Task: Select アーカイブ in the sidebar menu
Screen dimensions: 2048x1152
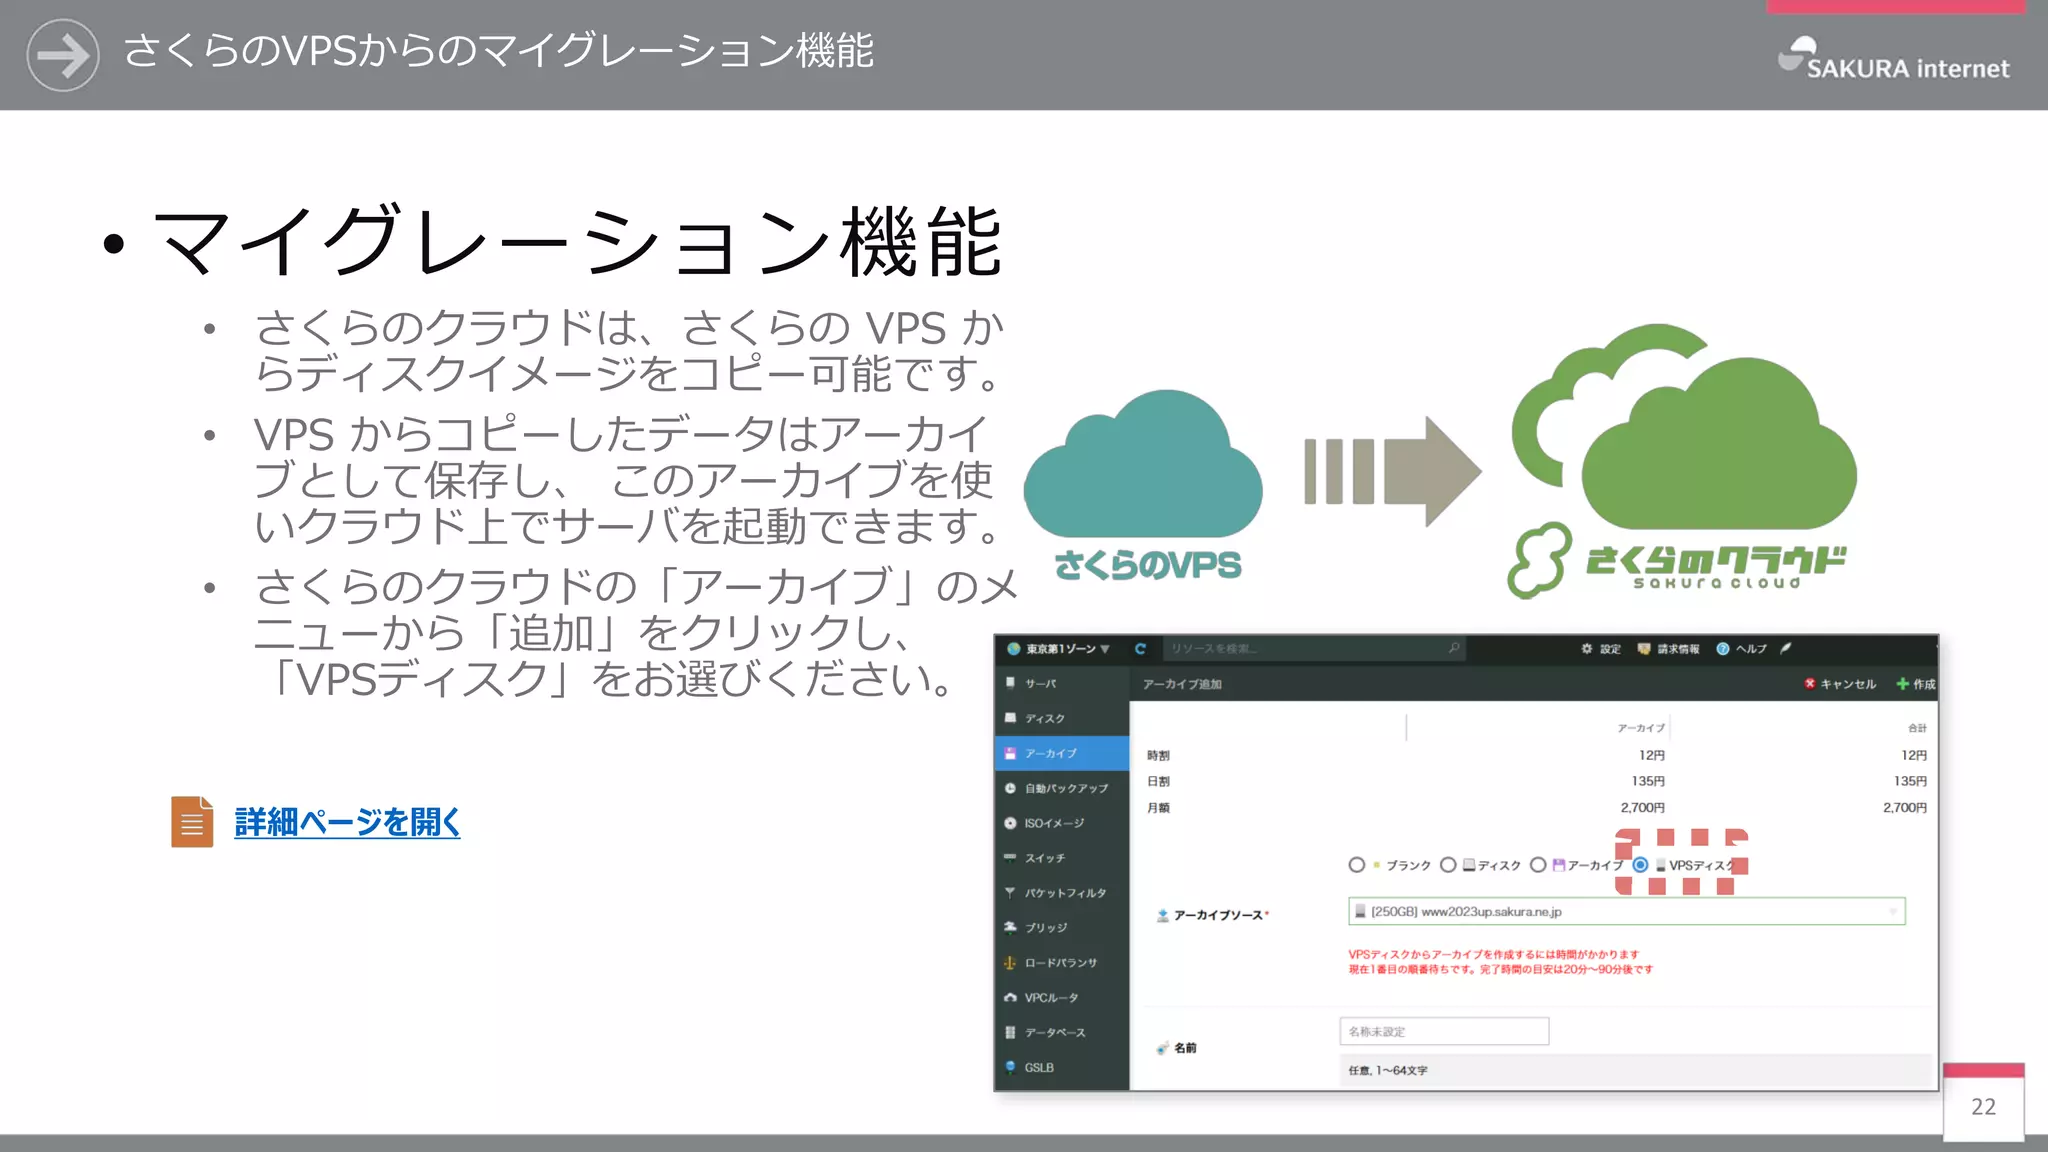Action: (x=1061, y=753)
